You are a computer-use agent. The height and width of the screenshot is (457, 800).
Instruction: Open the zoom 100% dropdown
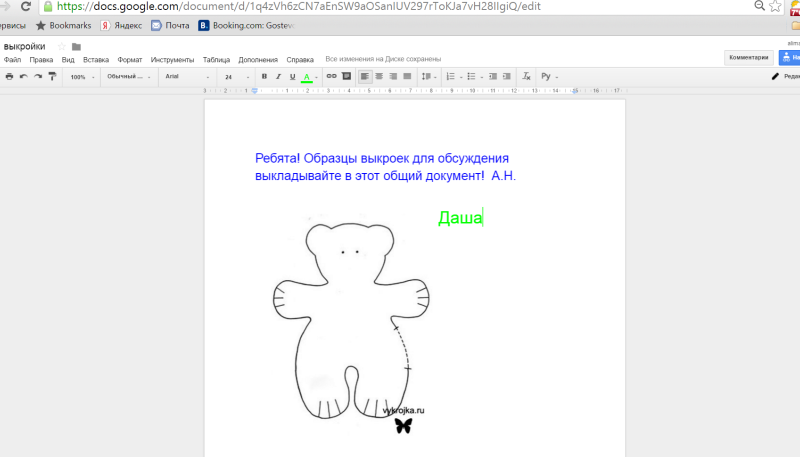81,76
